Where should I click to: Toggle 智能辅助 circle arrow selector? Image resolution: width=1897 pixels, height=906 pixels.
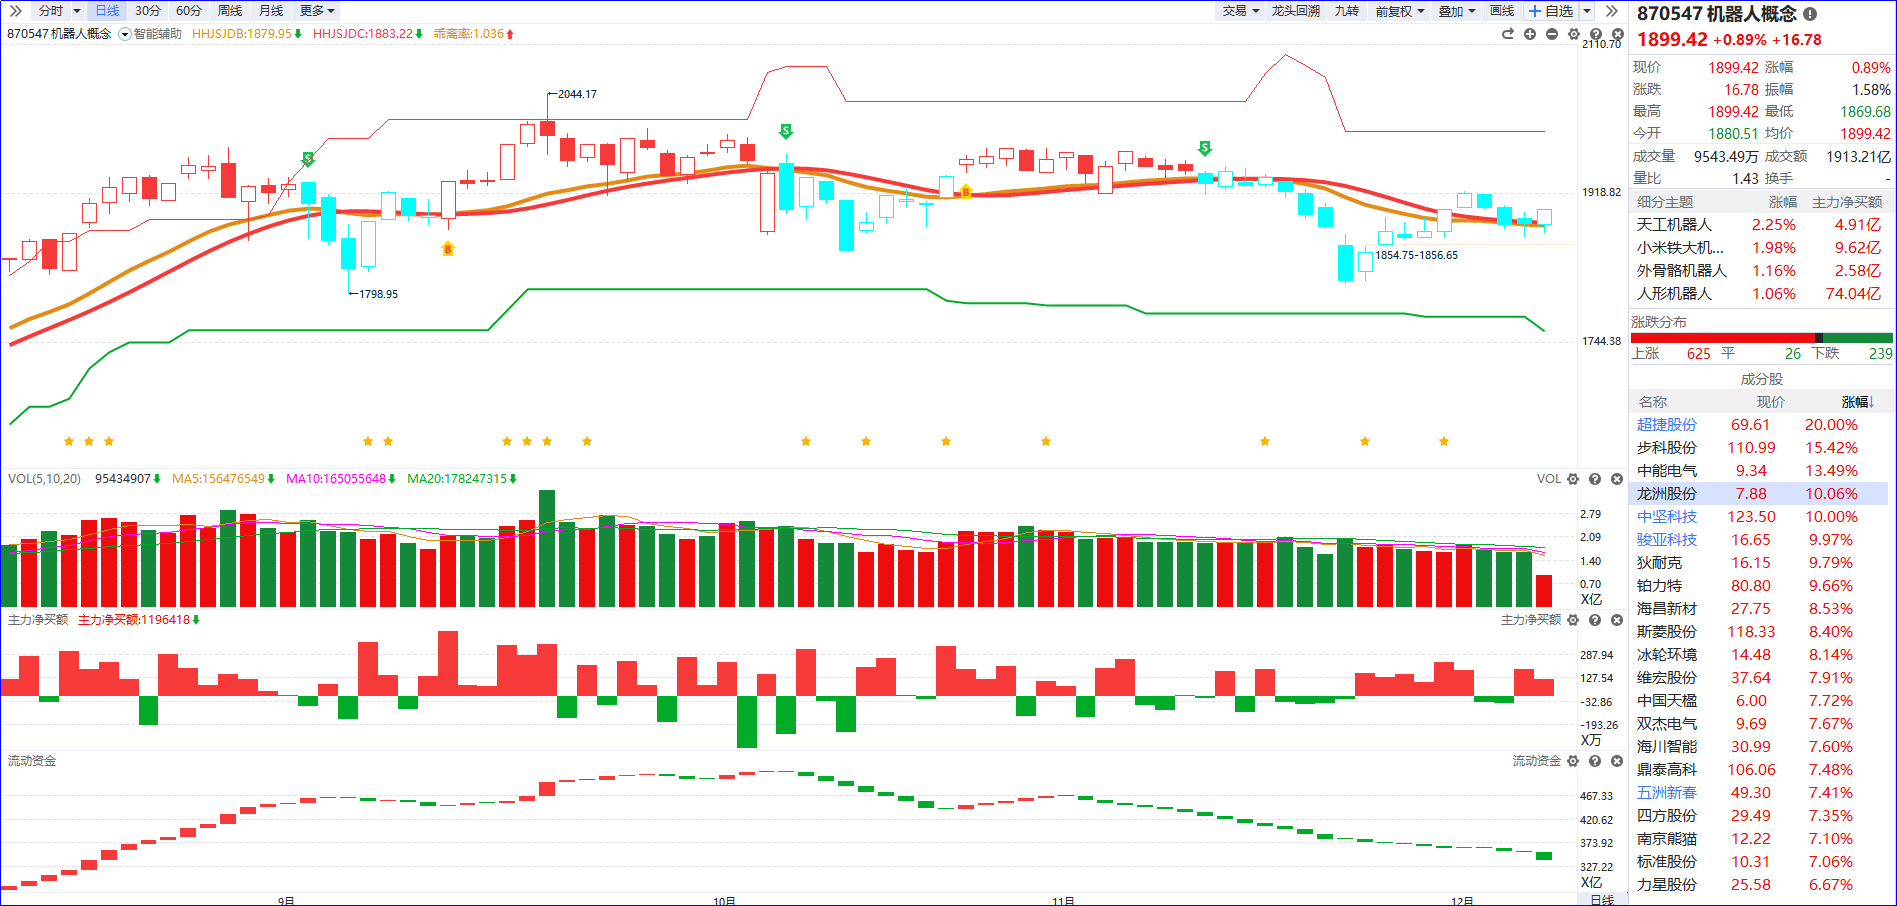click(125, 34)
